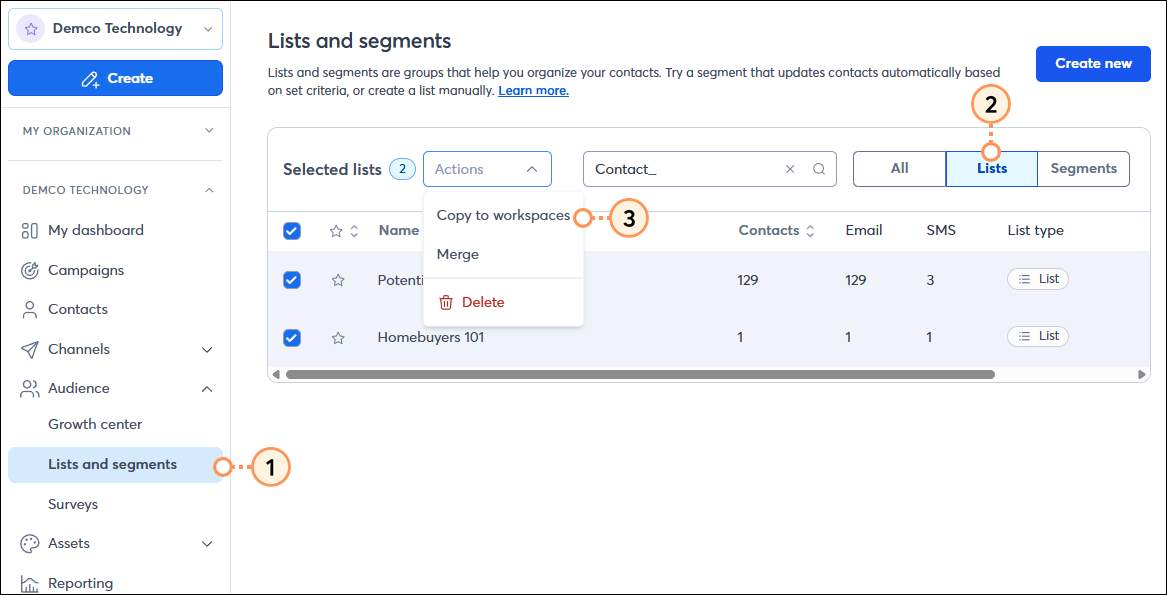
Task: Choose Merge from Actions menu
Action: (x=503, y=255)
